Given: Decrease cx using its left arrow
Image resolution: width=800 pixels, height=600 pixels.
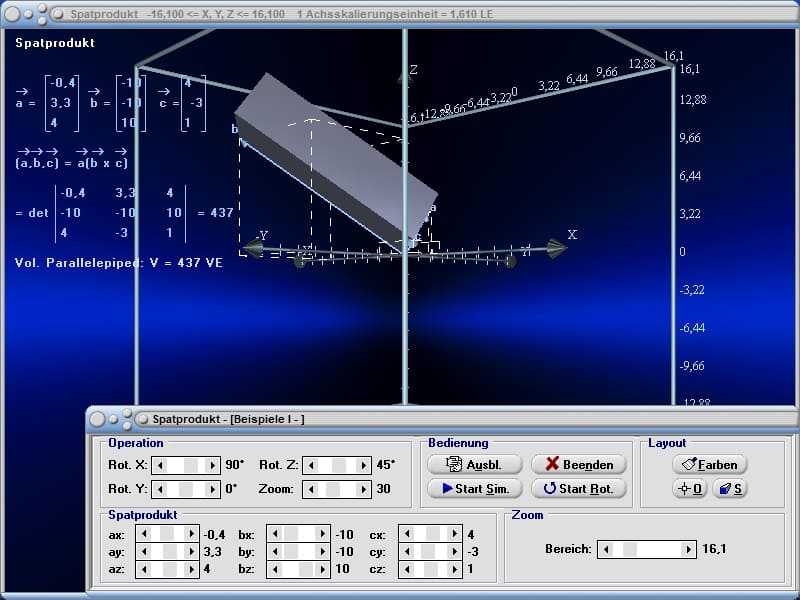Looking at the screenshot, I should 407,534.
